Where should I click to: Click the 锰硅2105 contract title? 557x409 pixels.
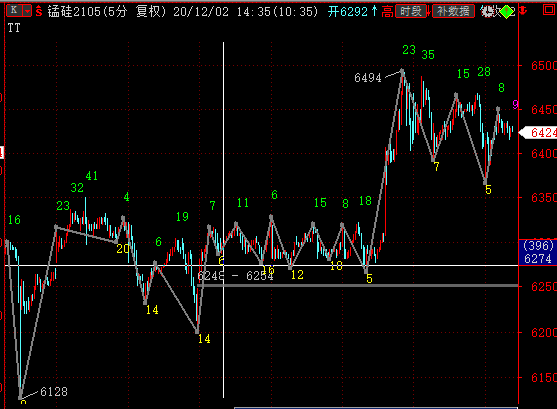(74, 11)
